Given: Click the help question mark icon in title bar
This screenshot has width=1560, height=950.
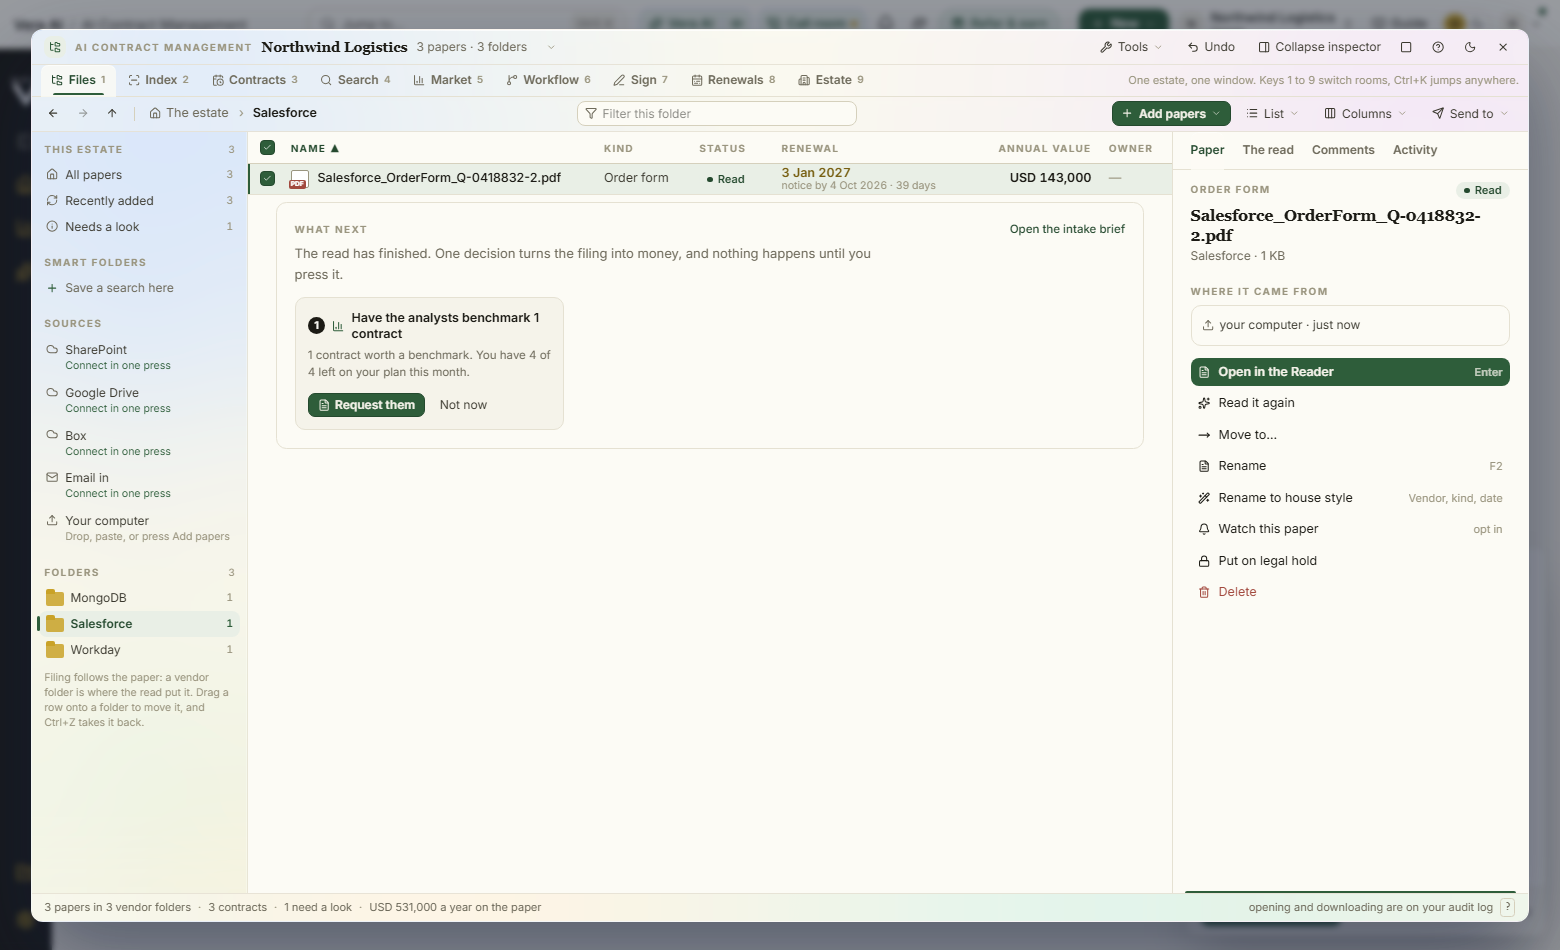Looking at the screenshot, I should [1438, 47].
